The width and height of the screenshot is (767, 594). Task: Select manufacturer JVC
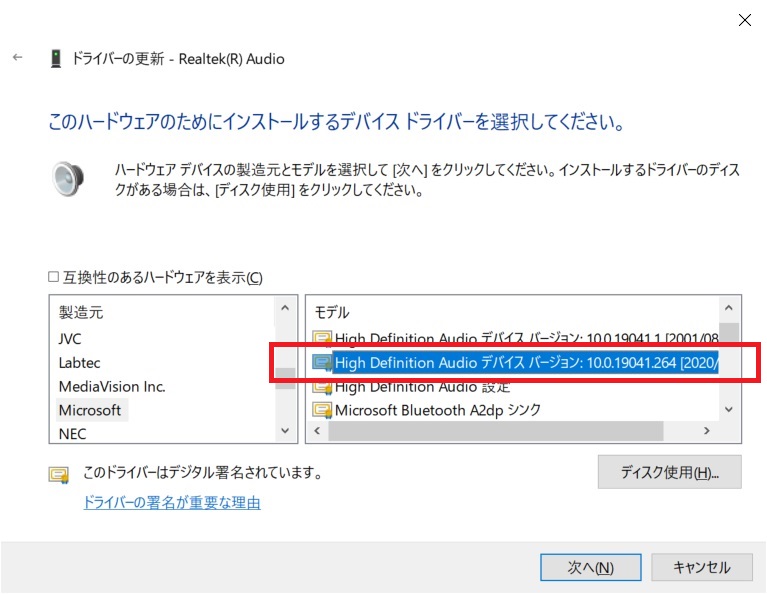click(x=70, y=339)
